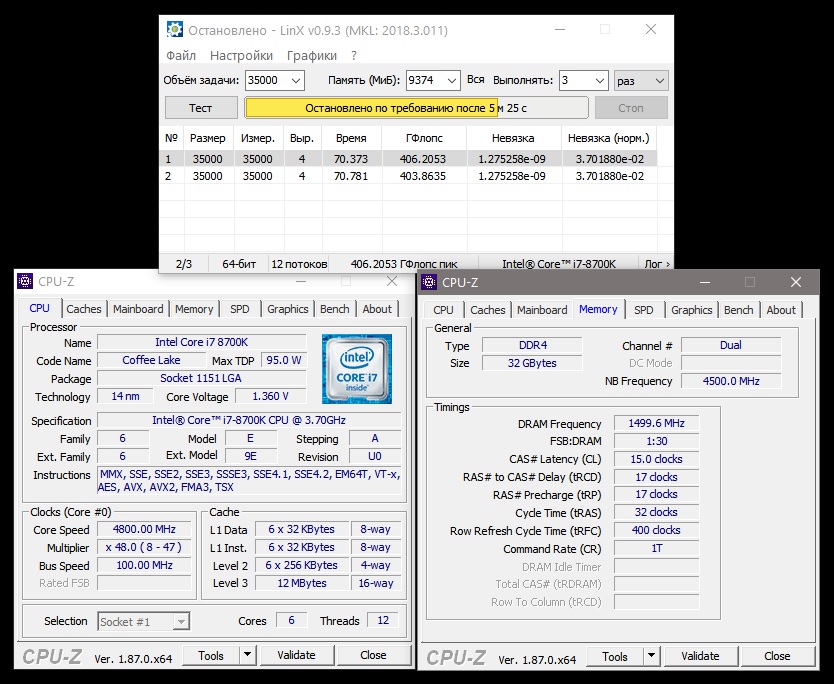Start the LinX test with Тест button
834x684 pixels.
pyautogui.click(x=201, y=108)
